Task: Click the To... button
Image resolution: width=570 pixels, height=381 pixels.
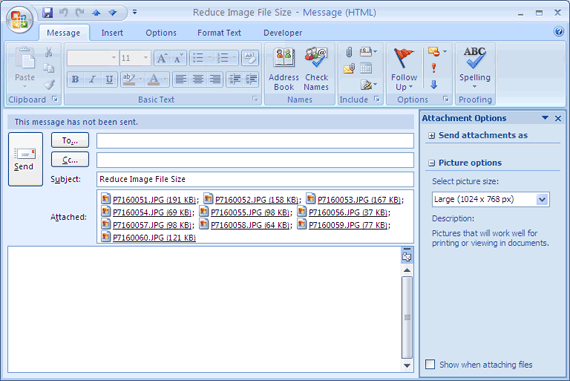Action: [70, 140]
